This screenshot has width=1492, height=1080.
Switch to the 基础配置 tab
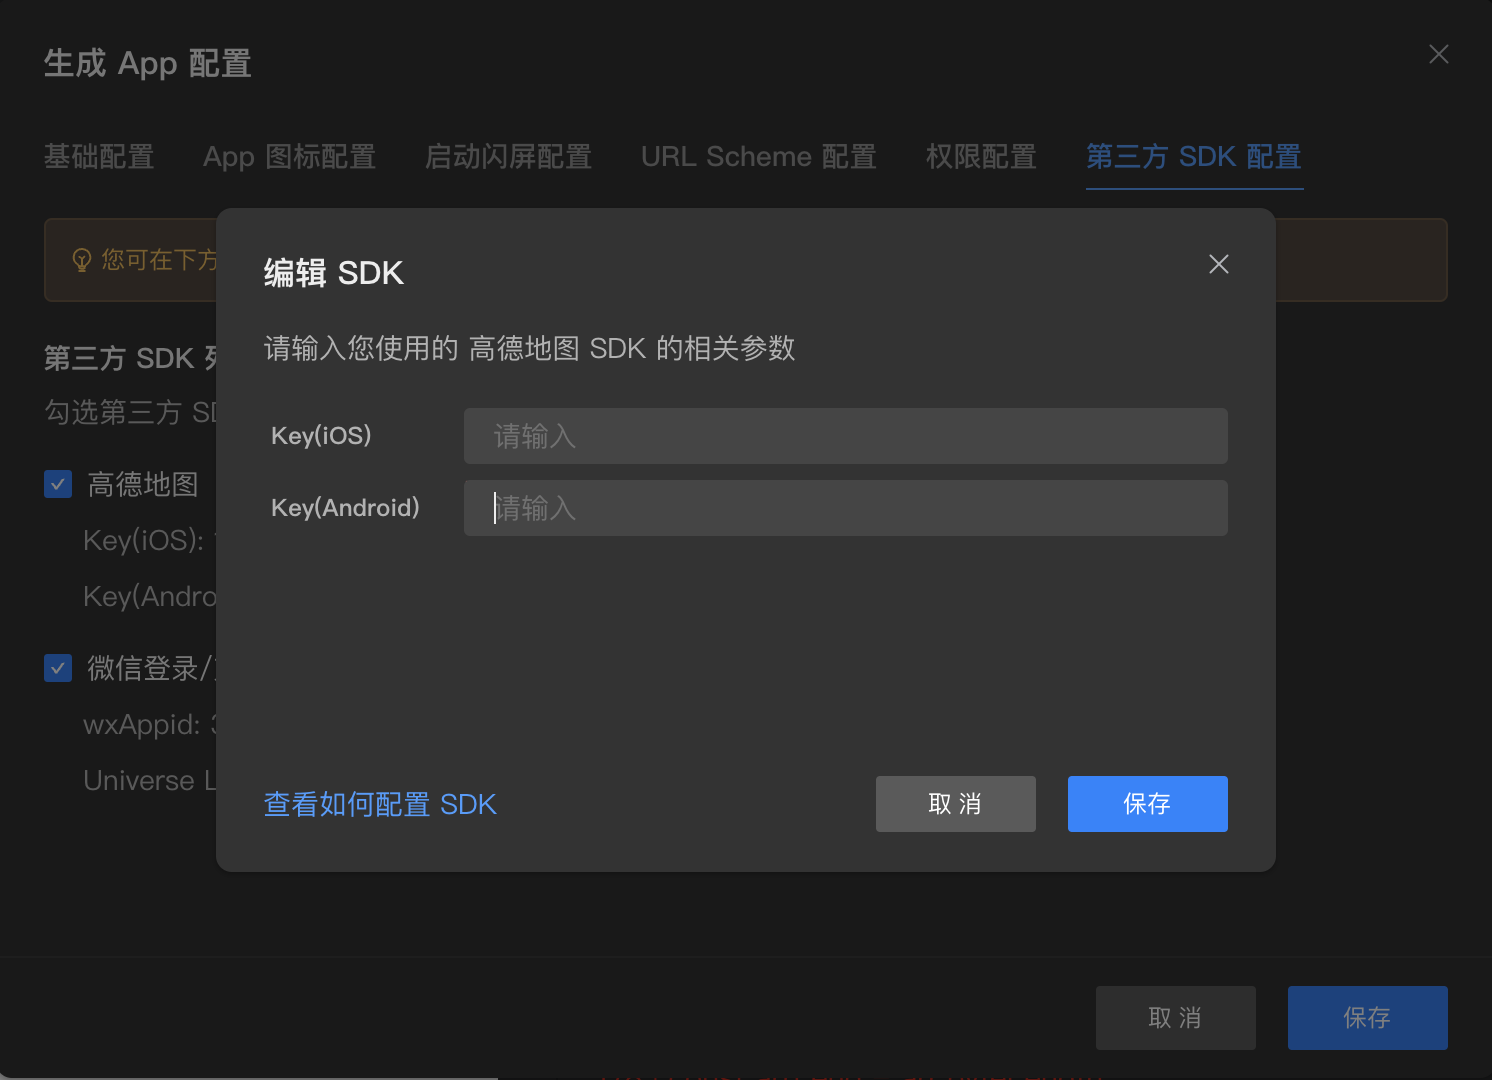(x=99, y=157)
